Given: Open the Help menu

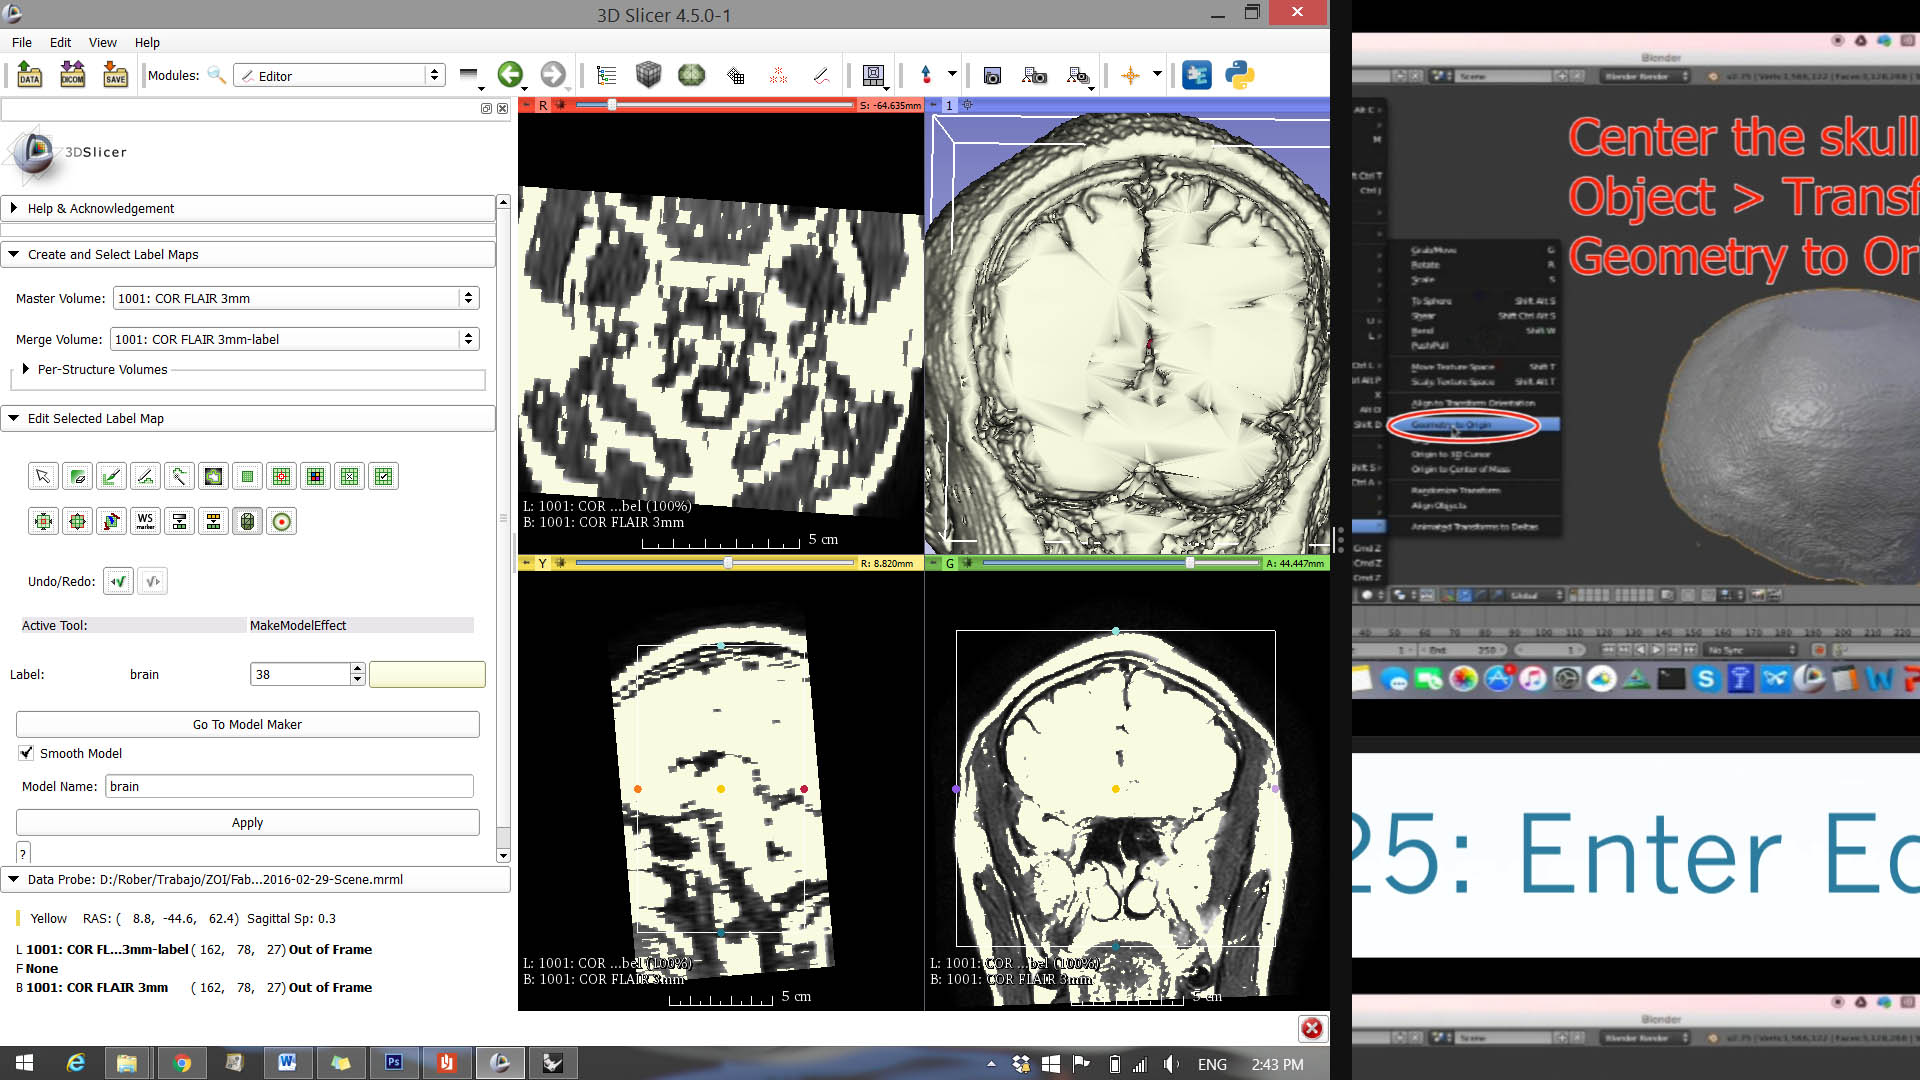Looking at the screenshot, I should [147, 42].
